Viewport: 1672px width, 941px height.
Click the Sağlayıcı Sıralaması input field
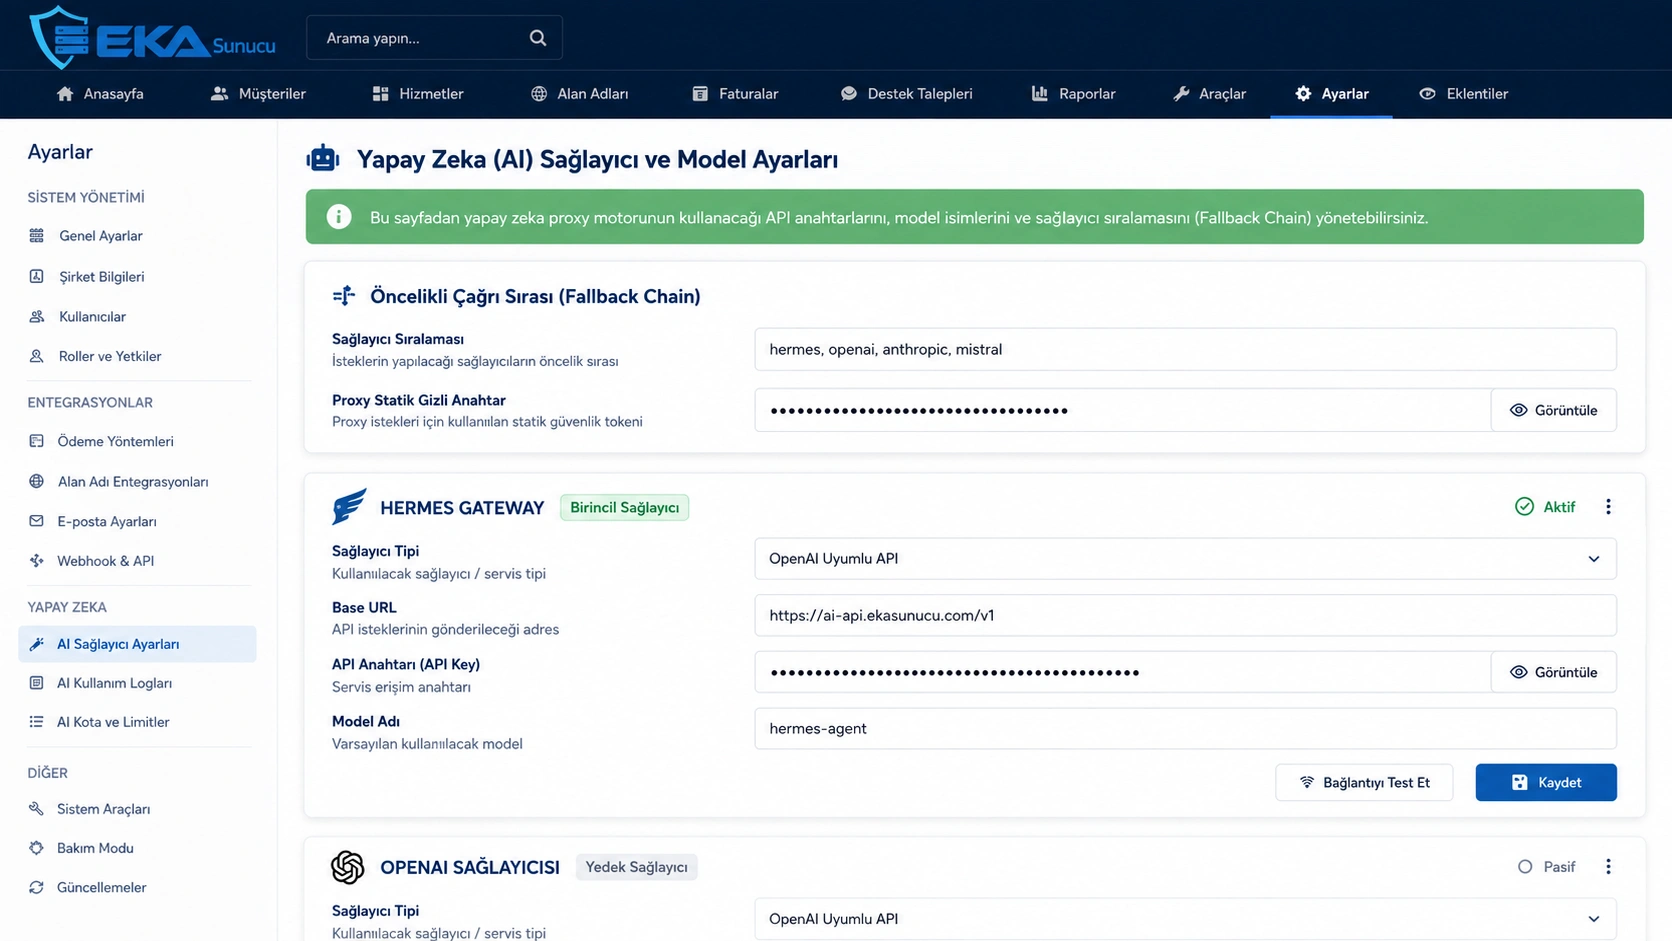click(x=1185, y=350)
